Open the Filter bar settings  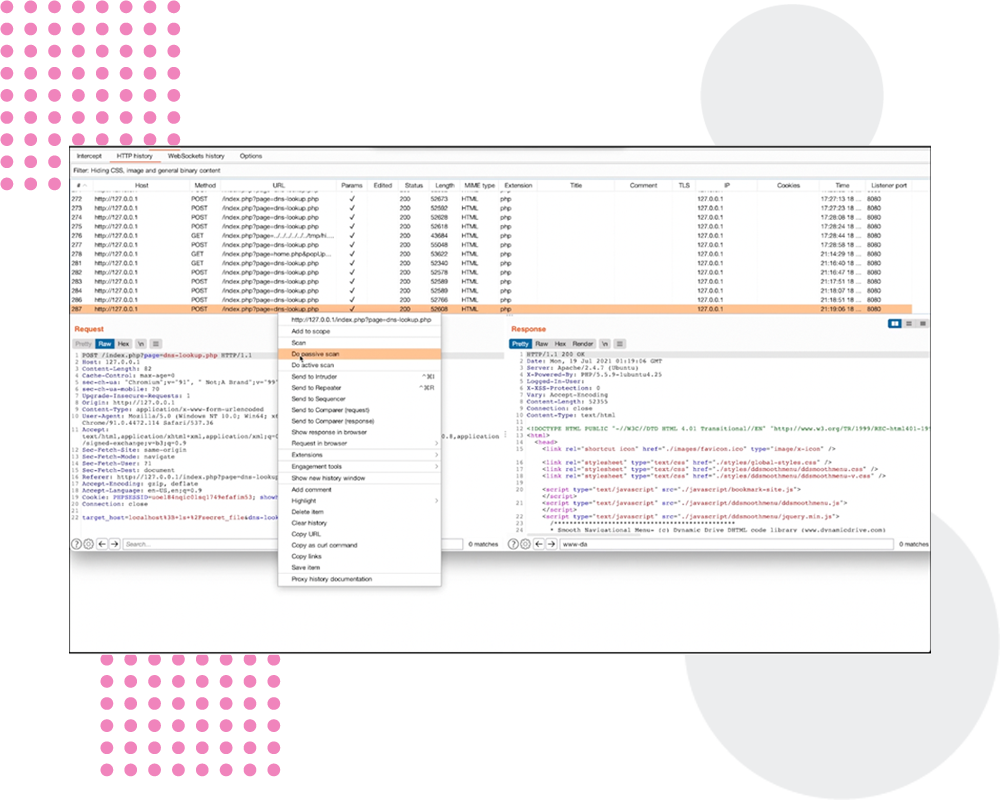(x=500, y=170)
